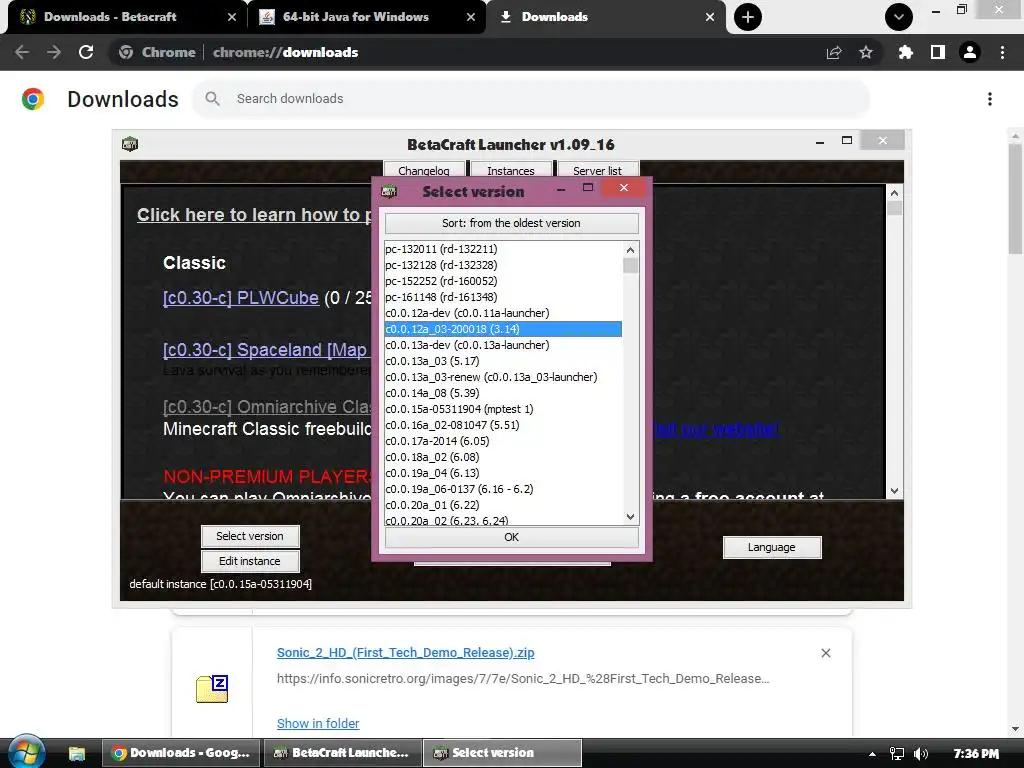Click the Select version button in the launcher
The width and height of the screenshot is (1024, 768).
pos(250,536)
